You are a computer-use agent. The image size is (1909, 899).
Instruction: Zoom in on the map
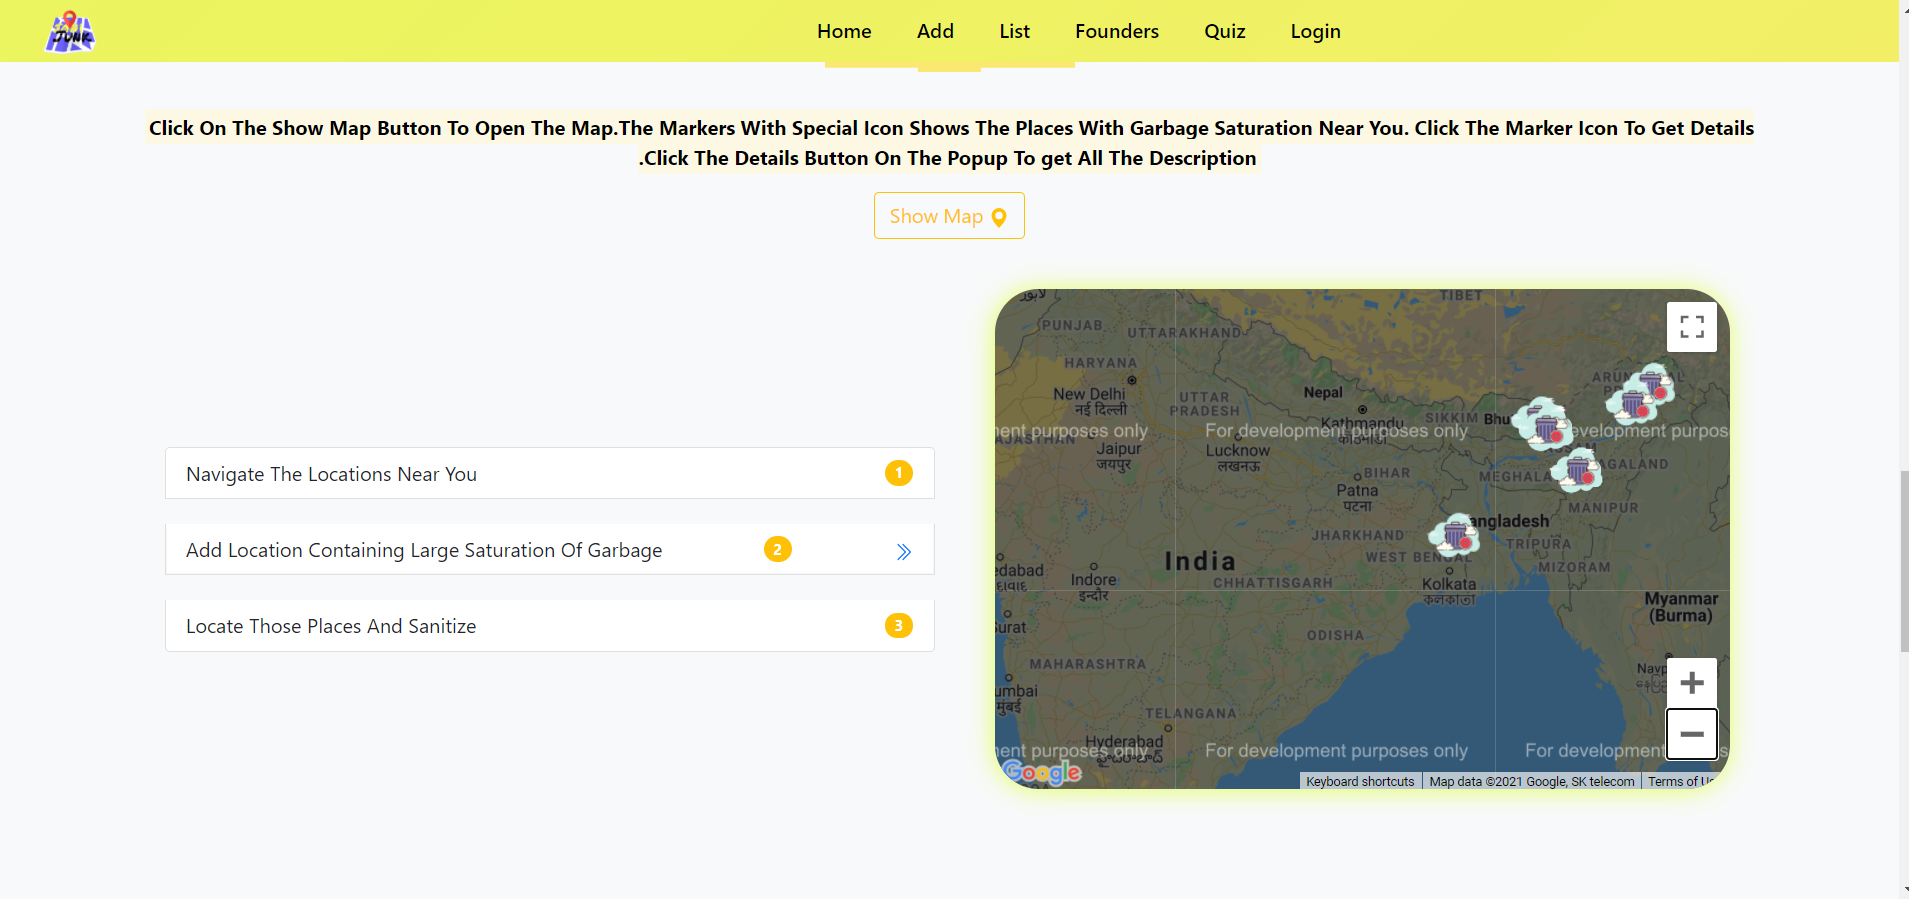(x=1692, y=683)
